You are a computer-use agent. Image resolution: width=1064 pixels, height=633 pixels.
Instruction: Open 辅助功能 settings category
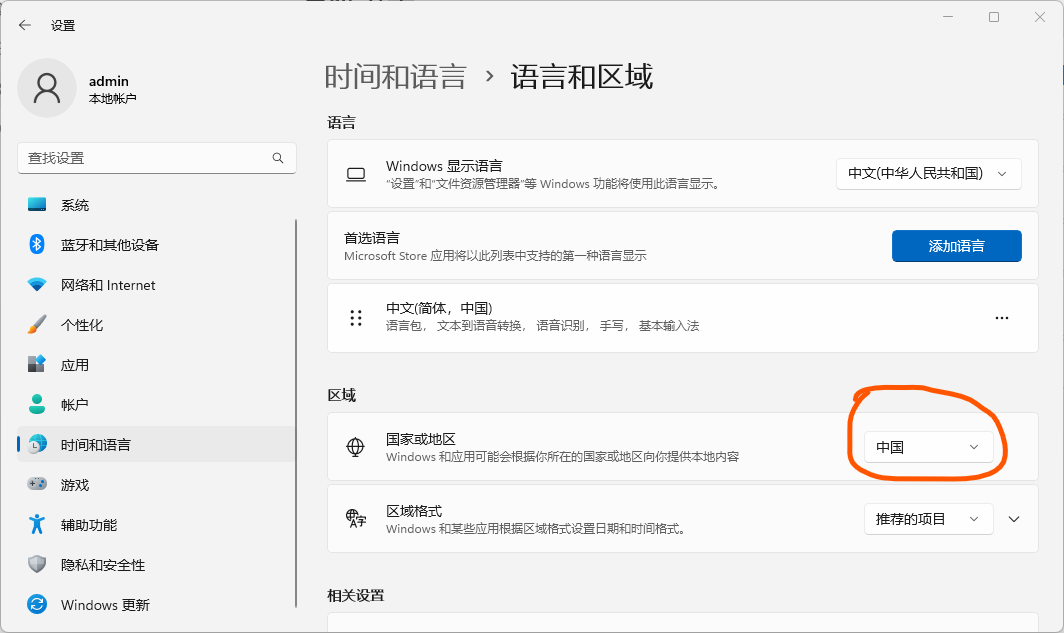tap(156, 524)
